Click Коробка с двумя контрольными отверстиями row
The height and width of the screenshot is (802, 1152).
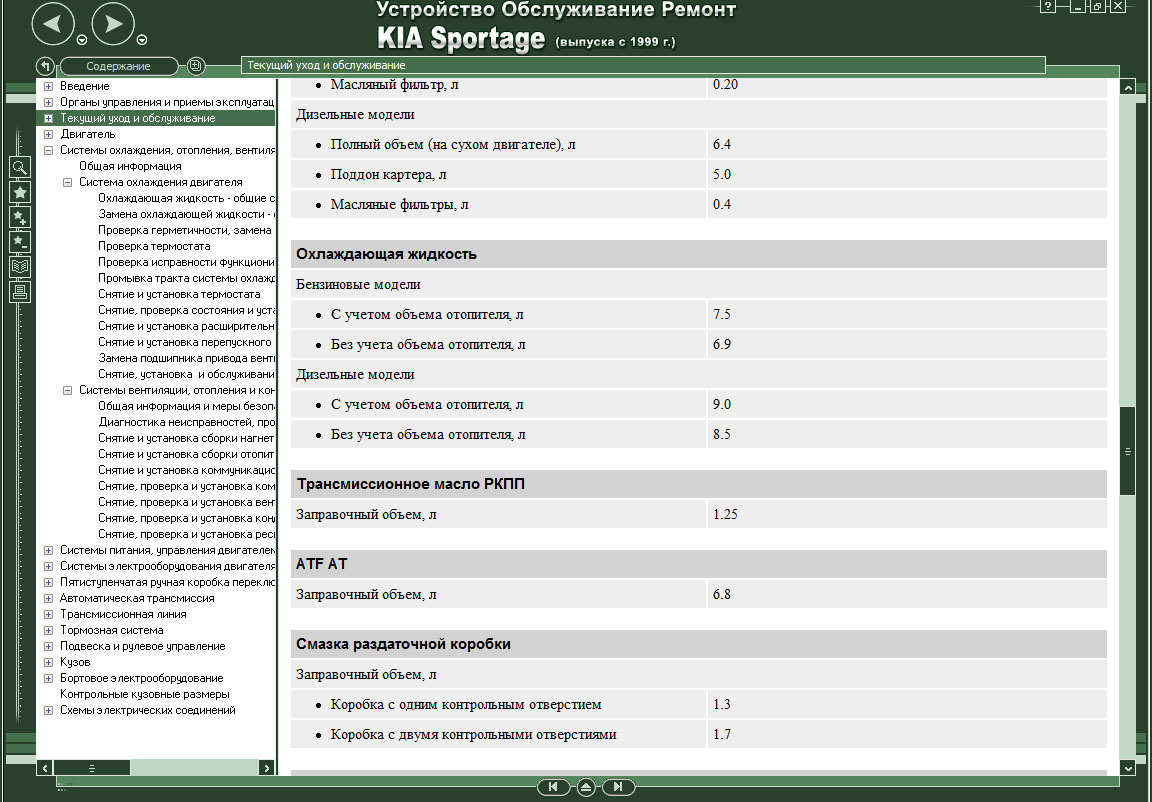(x=699, y=734)
